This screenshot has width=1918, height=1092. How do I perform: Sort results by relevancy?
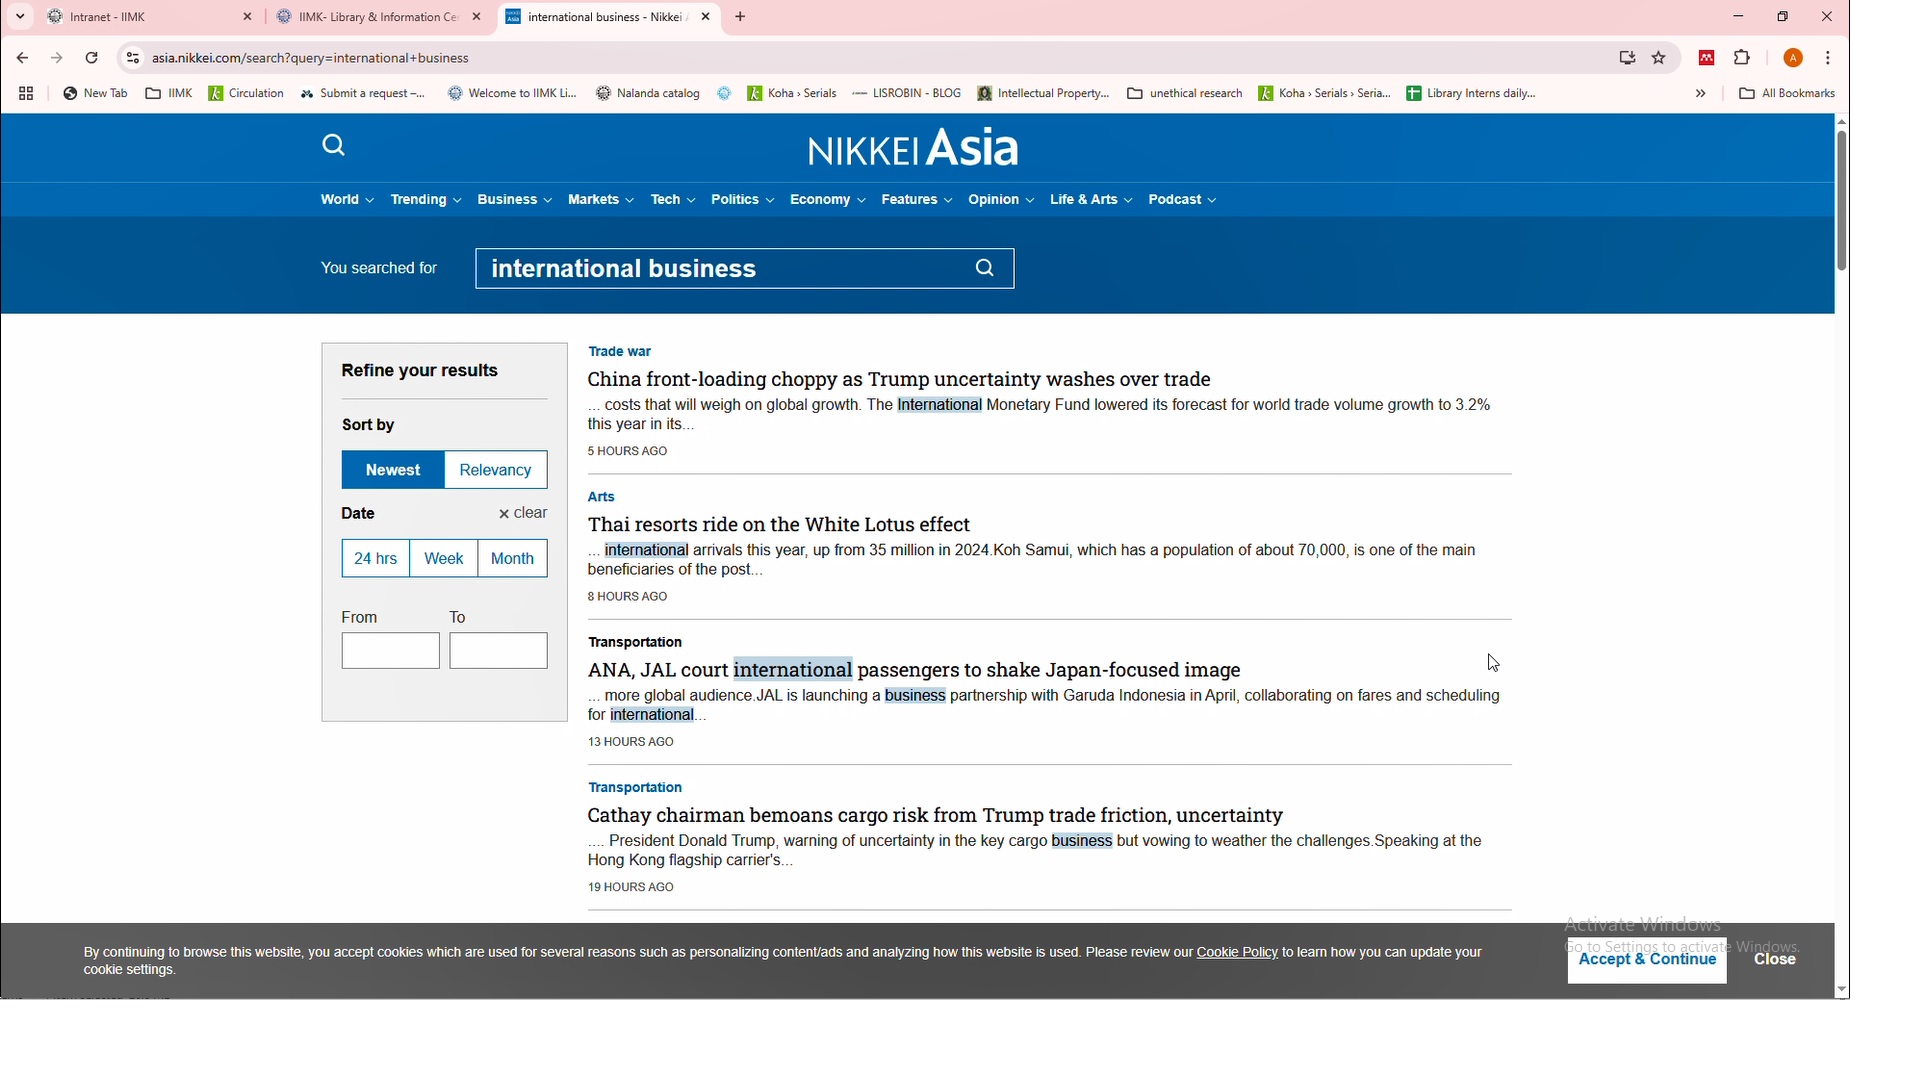497,471
